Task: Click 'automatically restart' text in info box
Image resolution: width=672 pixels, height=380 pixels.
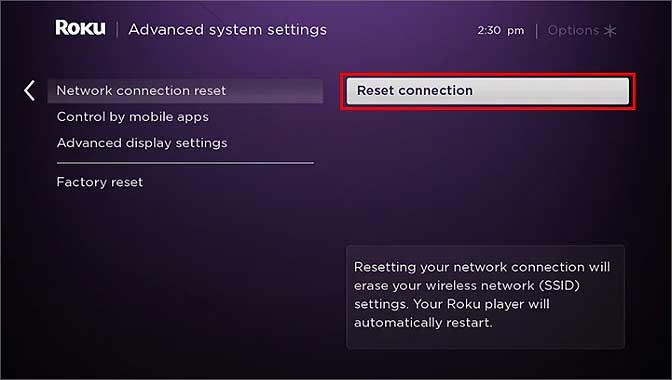Action: point(423,323)
